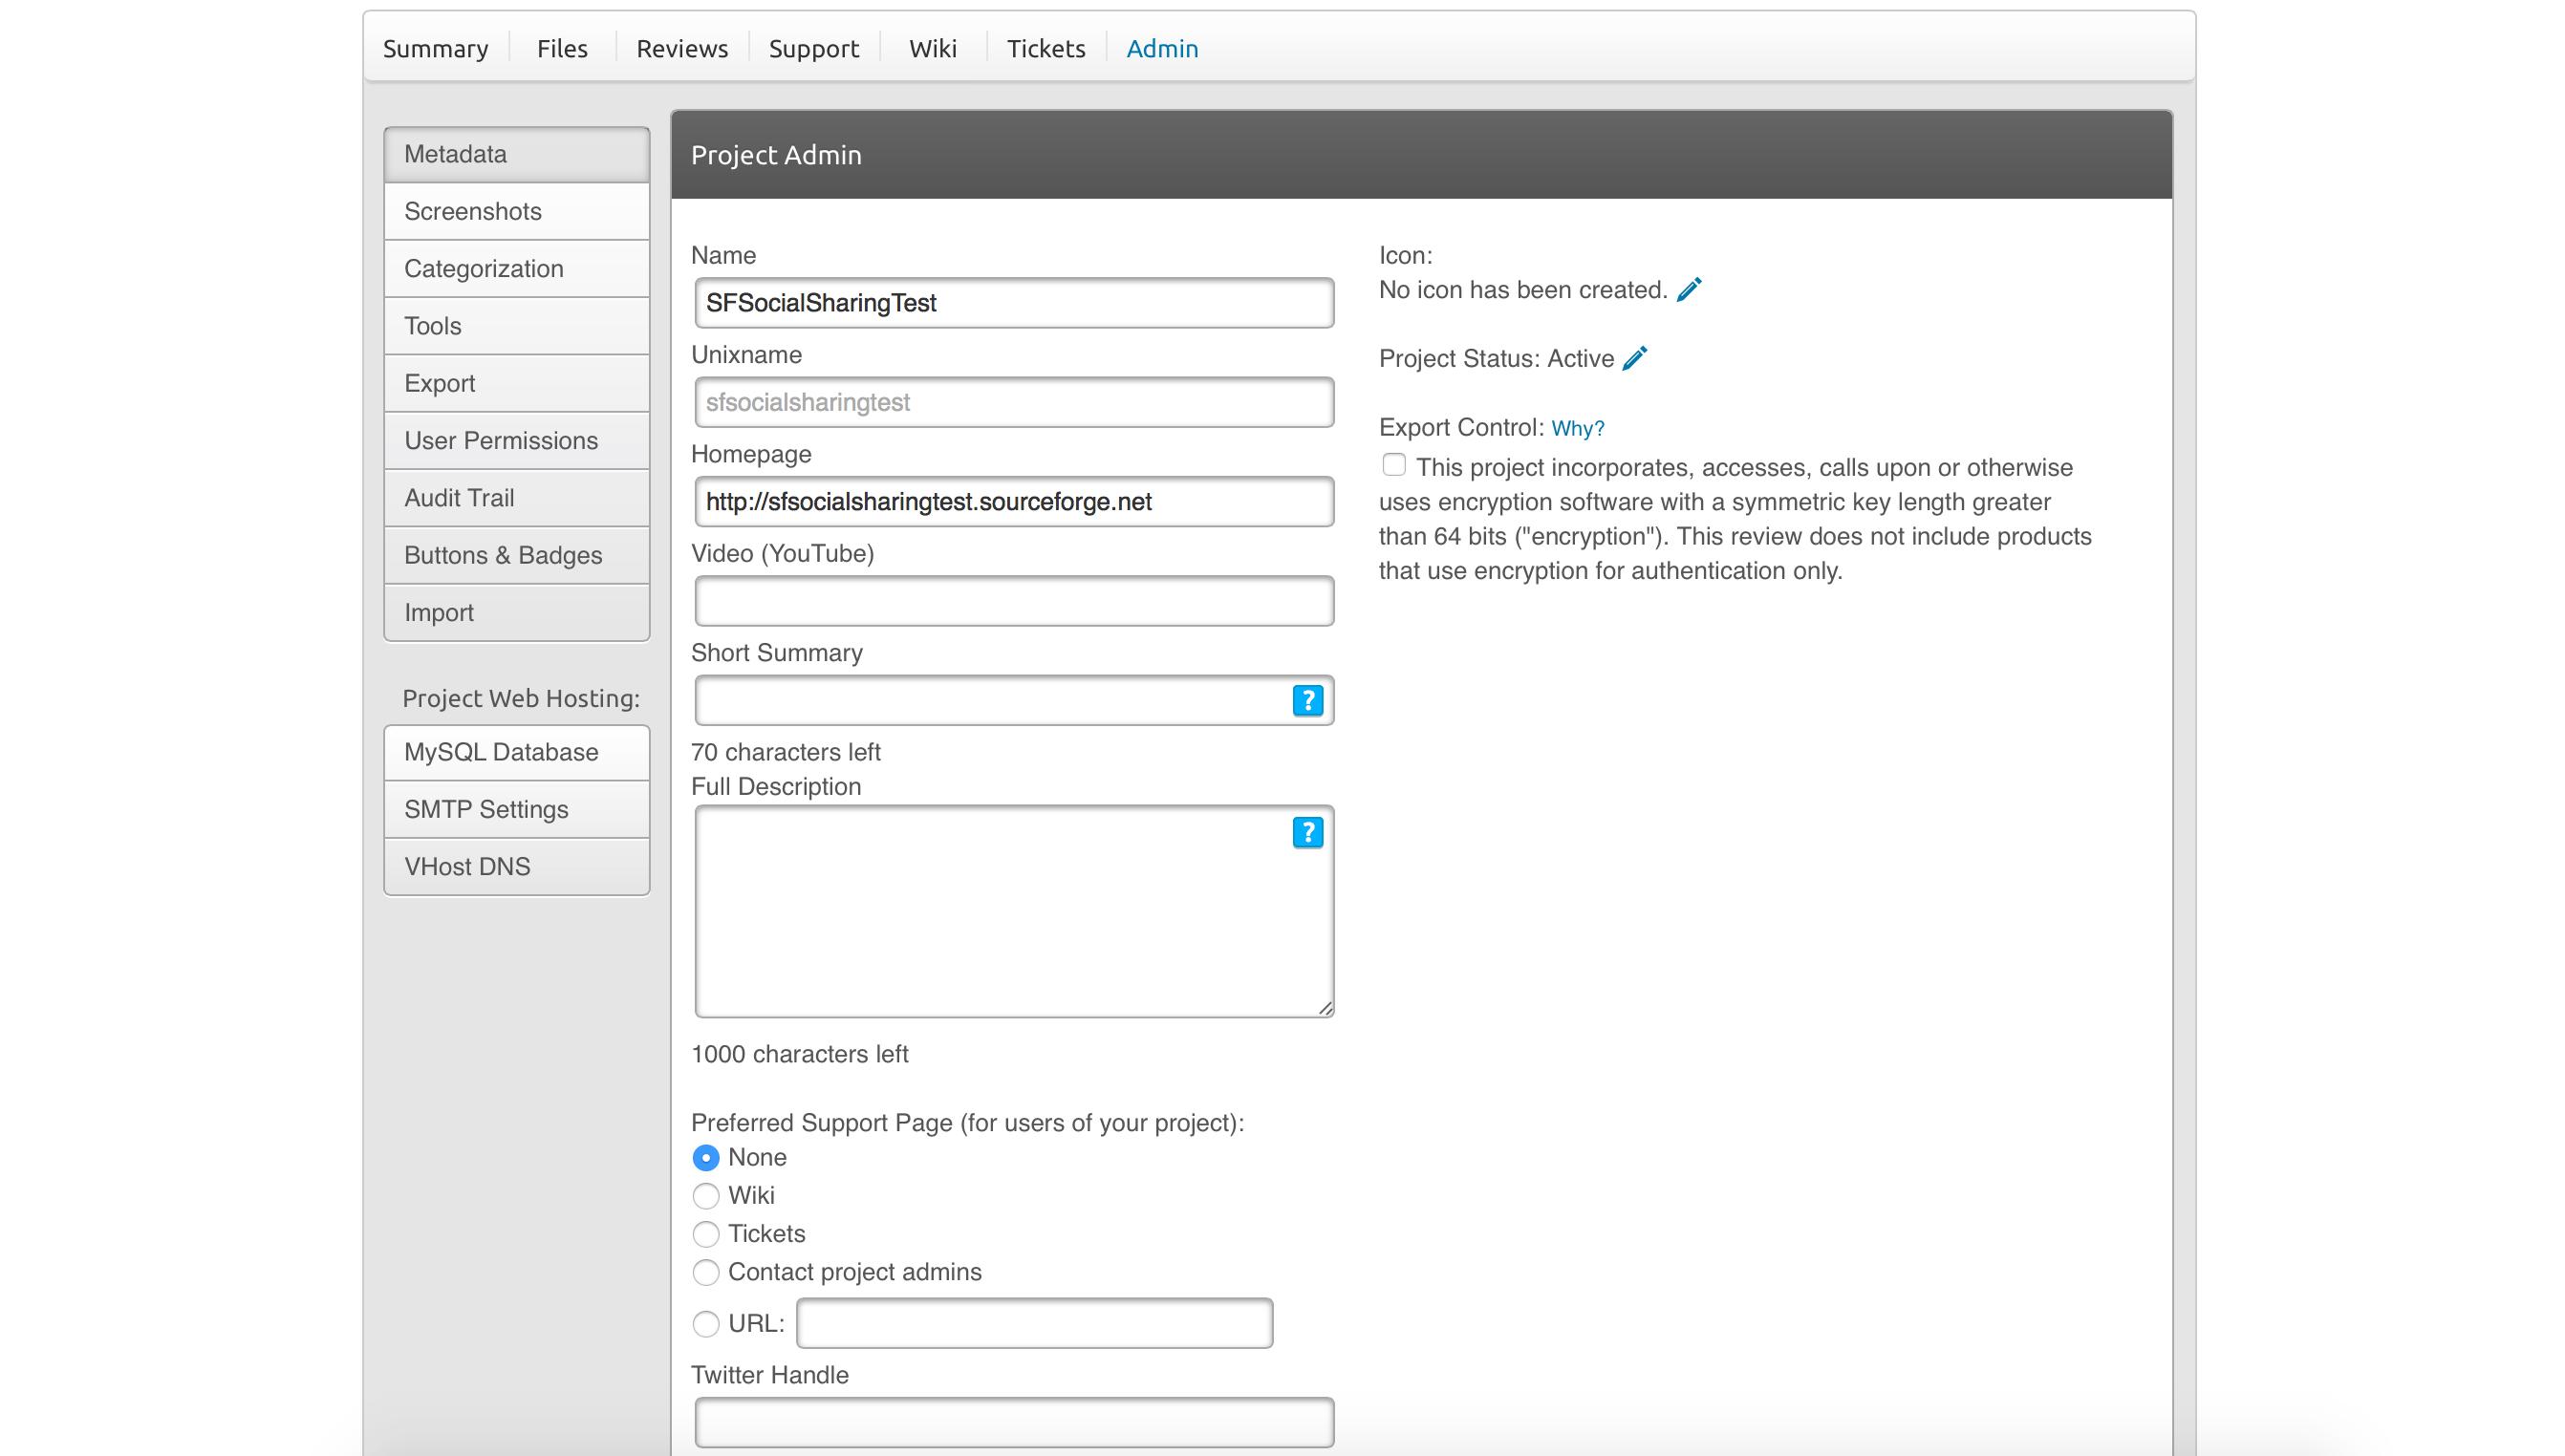The height and width of the screenshot is (1456, 2565).
Task: Select the URL support page radio
Action: pos(706,1324)
